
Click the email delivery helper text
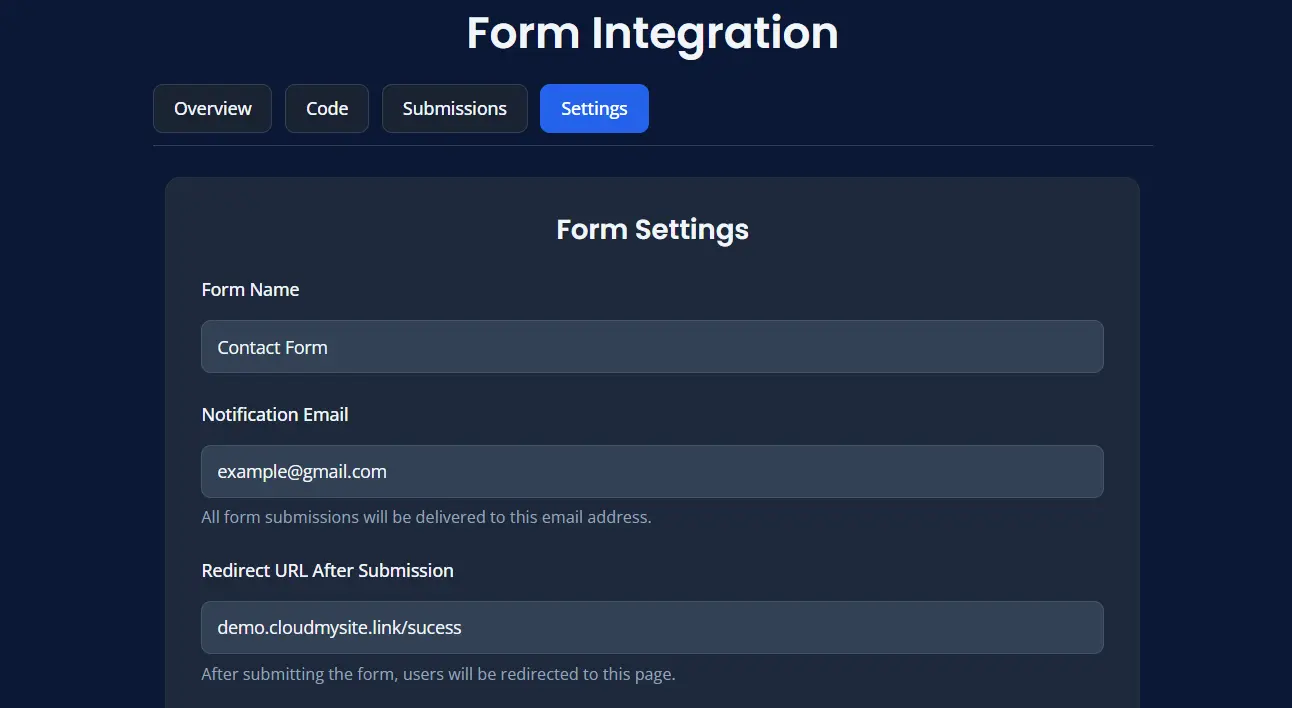pyautogui.click(x=426, y=518)
